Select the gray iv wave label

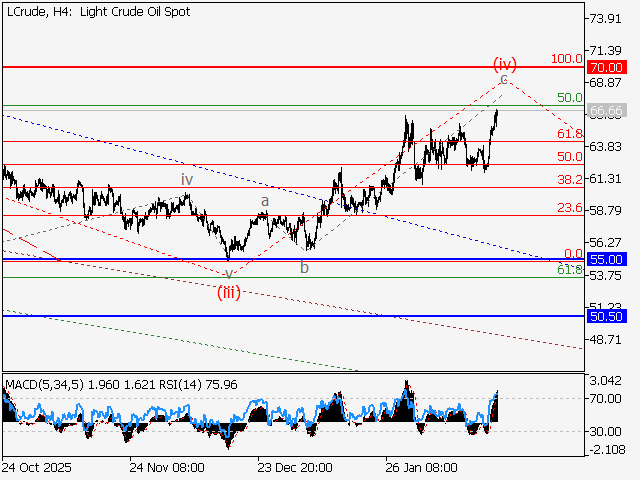(186, 178)
